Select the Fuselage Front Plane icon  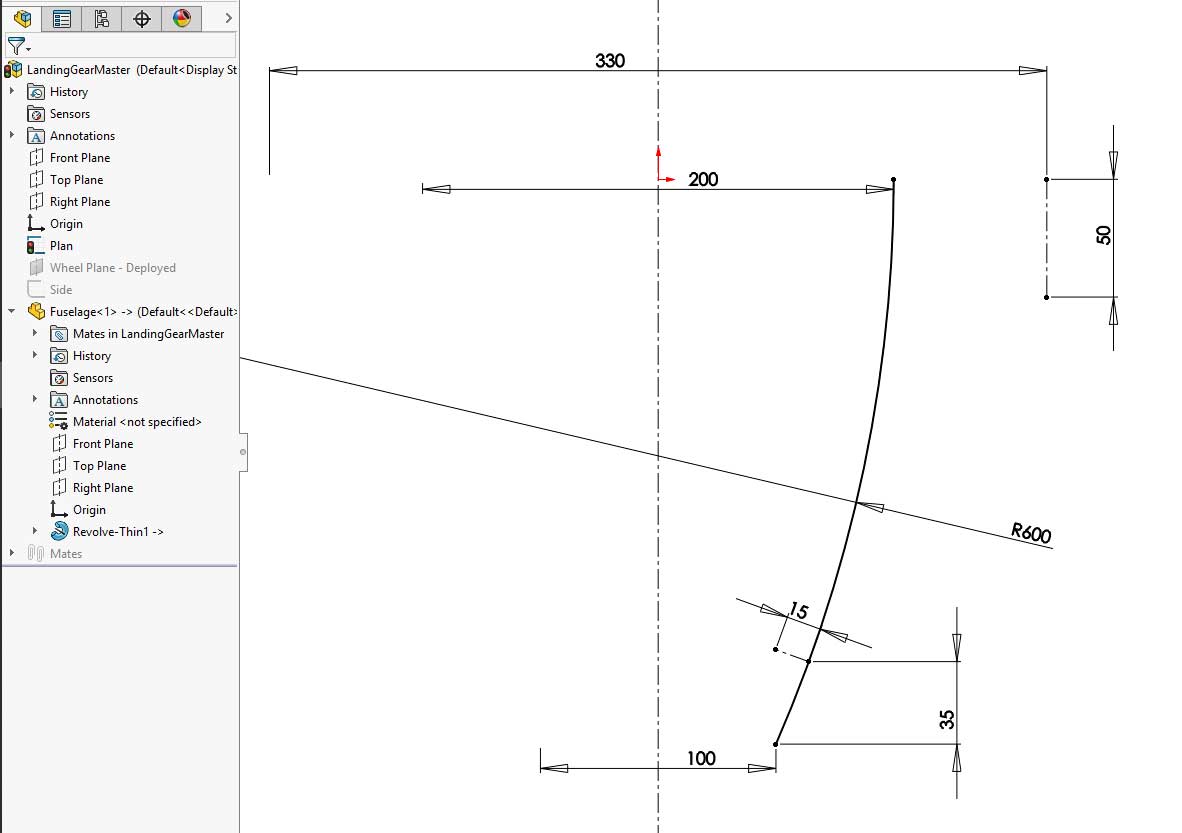[59, 443]
